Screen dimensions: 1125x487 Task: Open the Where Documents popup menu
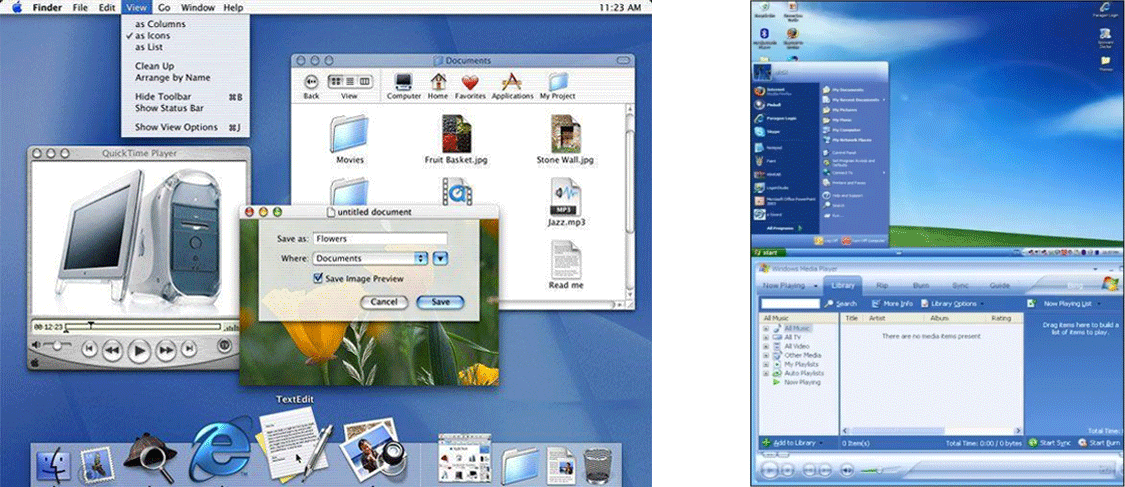point(371,258)
